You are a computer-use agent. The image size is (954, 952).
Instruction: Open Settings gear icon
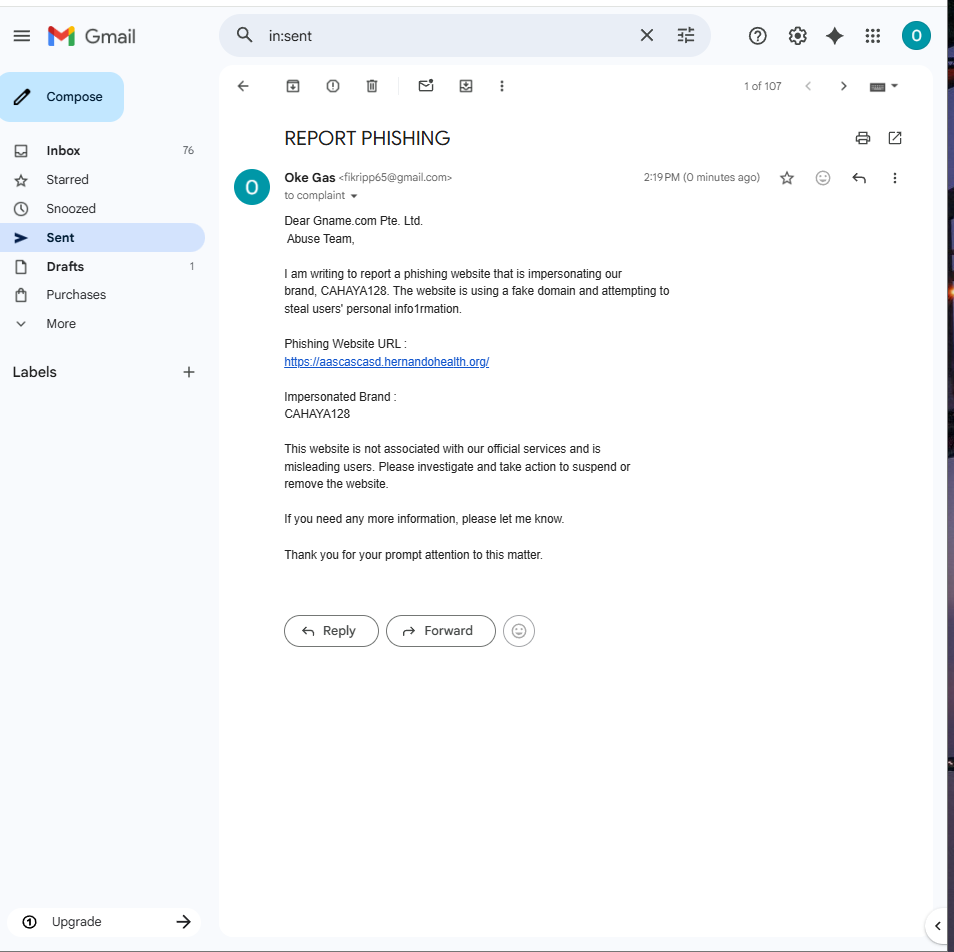pos(798,36)
